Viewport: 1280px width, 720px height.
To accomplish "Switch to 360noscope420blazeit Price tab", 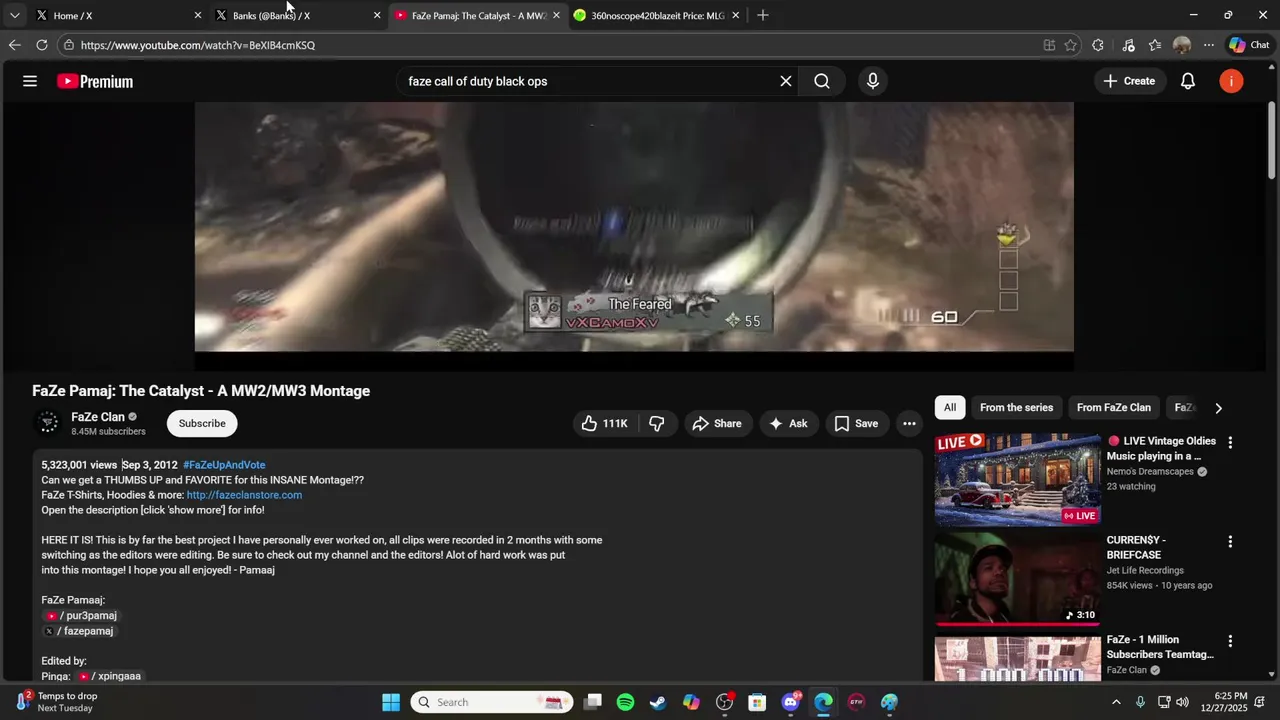I will coord(655,15).
